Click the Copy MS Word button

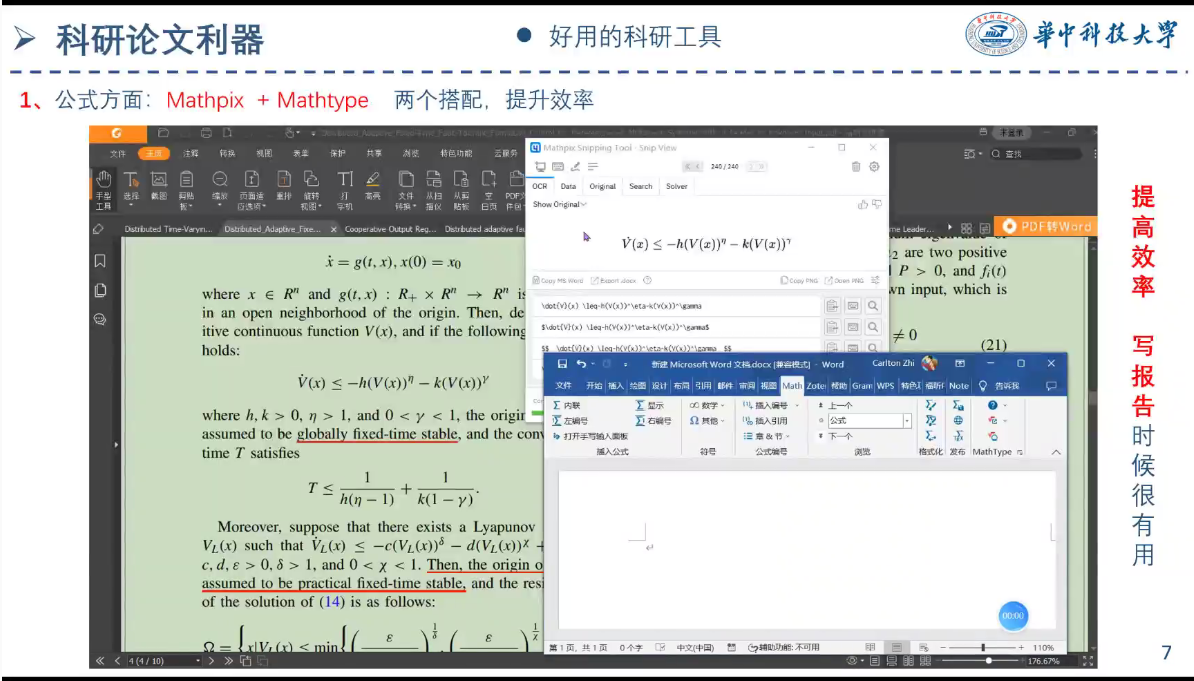click(560, 281)
